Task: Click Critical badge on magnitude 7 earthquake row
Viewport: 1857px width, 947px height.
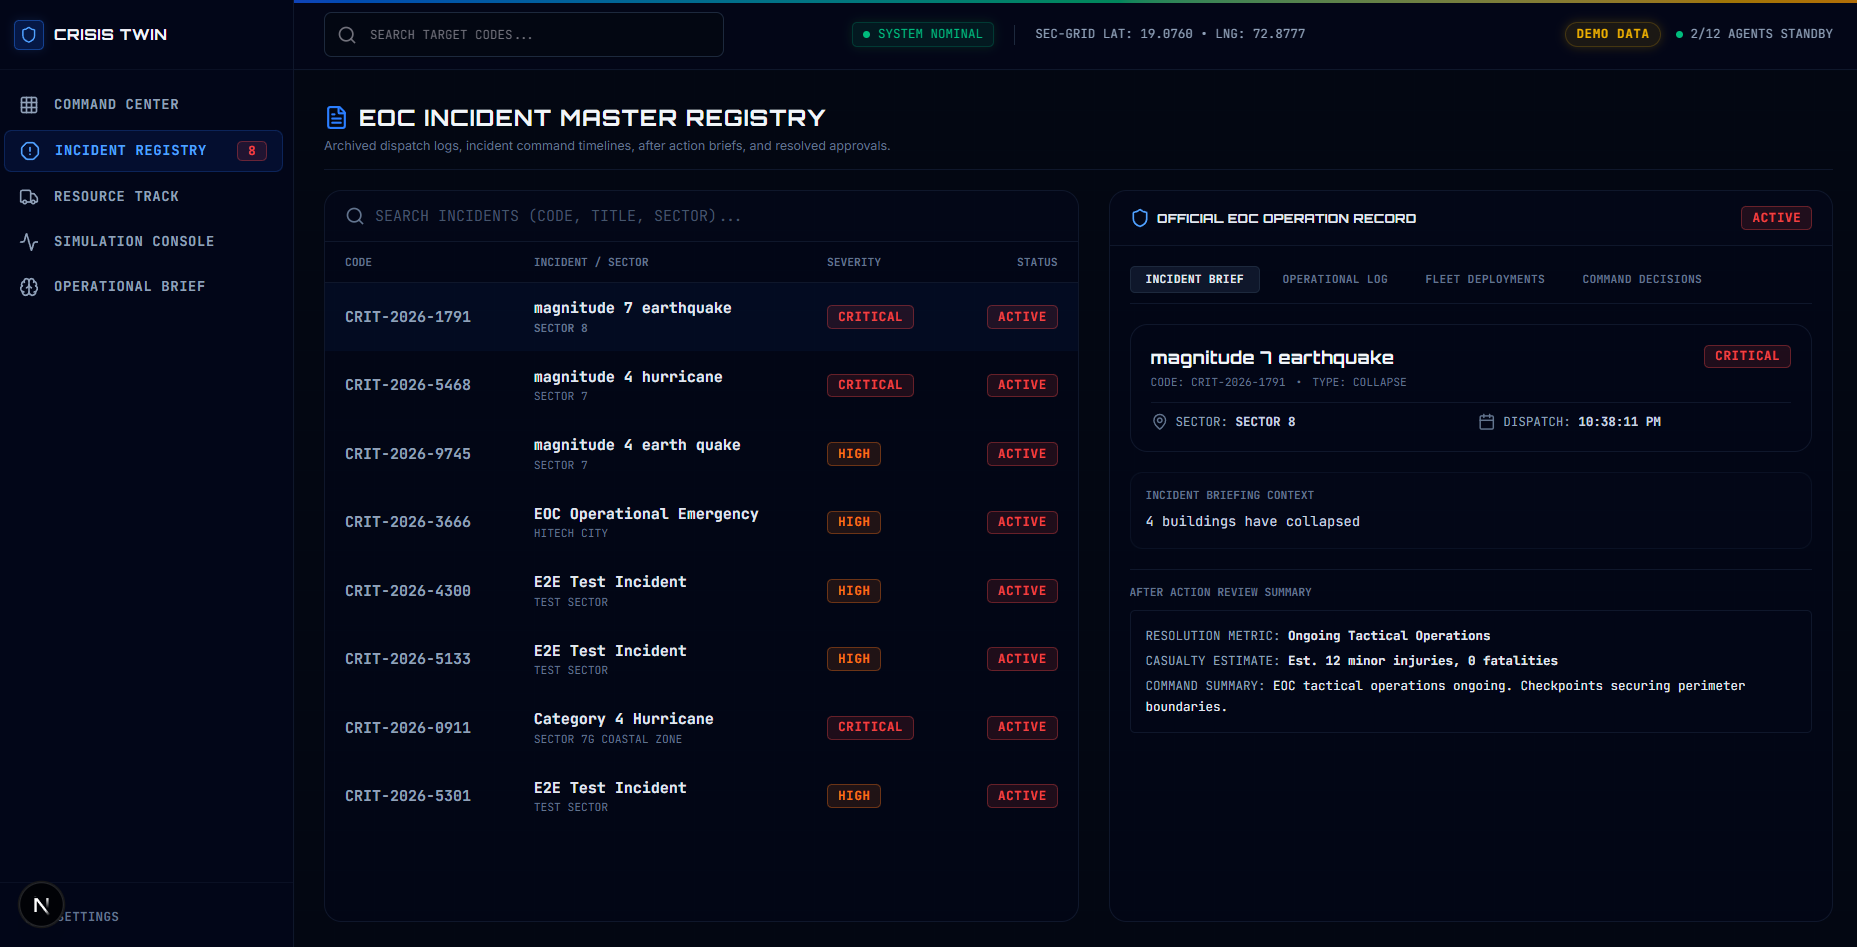Action: [870, 317]
